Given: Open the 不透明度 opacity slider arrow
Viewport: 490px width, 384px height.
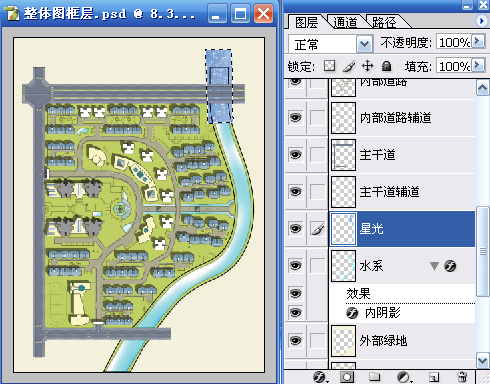Looking at the screenshot, I should pyautogui.click(x=478, y=42).
